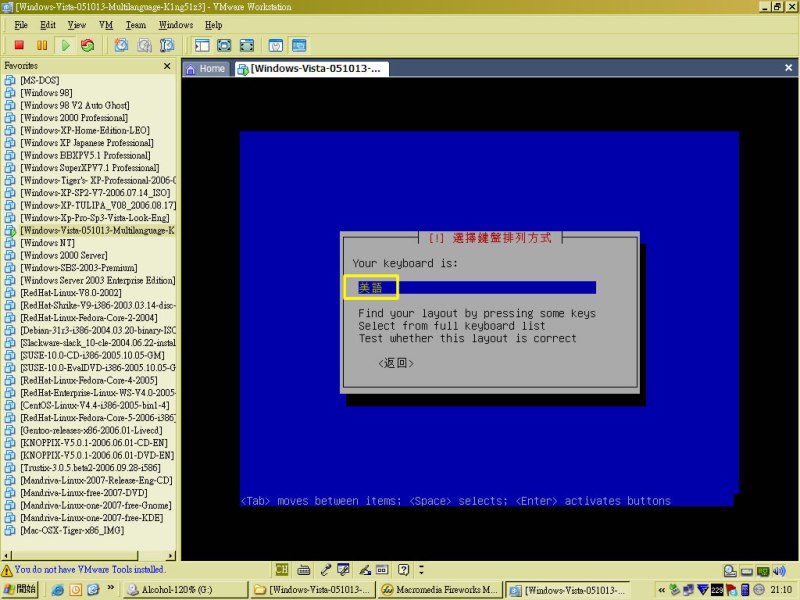Select [Trustix-3.0.5.beta2] favorite
Viewport: 800px width, 600px height.
tap(90, 467)
